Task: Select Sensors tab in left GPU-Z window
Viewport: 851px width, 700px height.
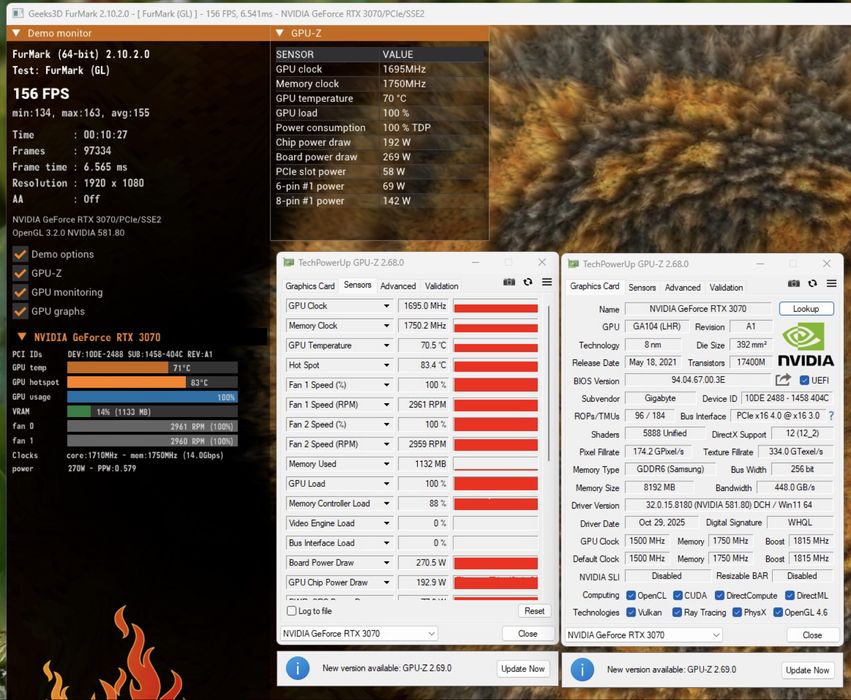Action: 358,285
